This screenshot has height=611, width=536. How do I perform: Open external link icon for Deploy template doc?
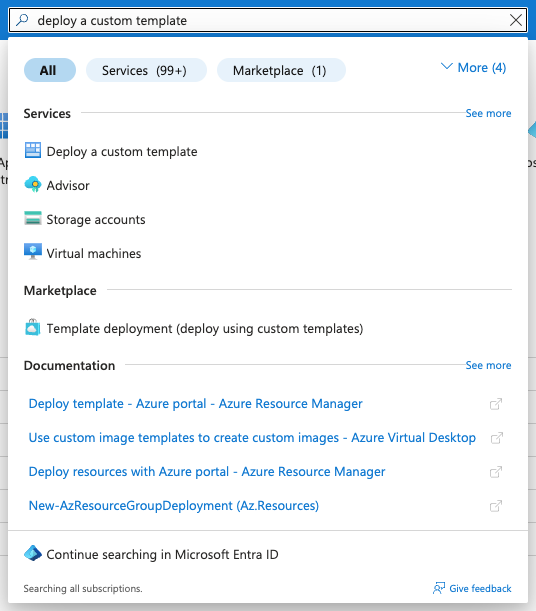(x=496, y=404)
